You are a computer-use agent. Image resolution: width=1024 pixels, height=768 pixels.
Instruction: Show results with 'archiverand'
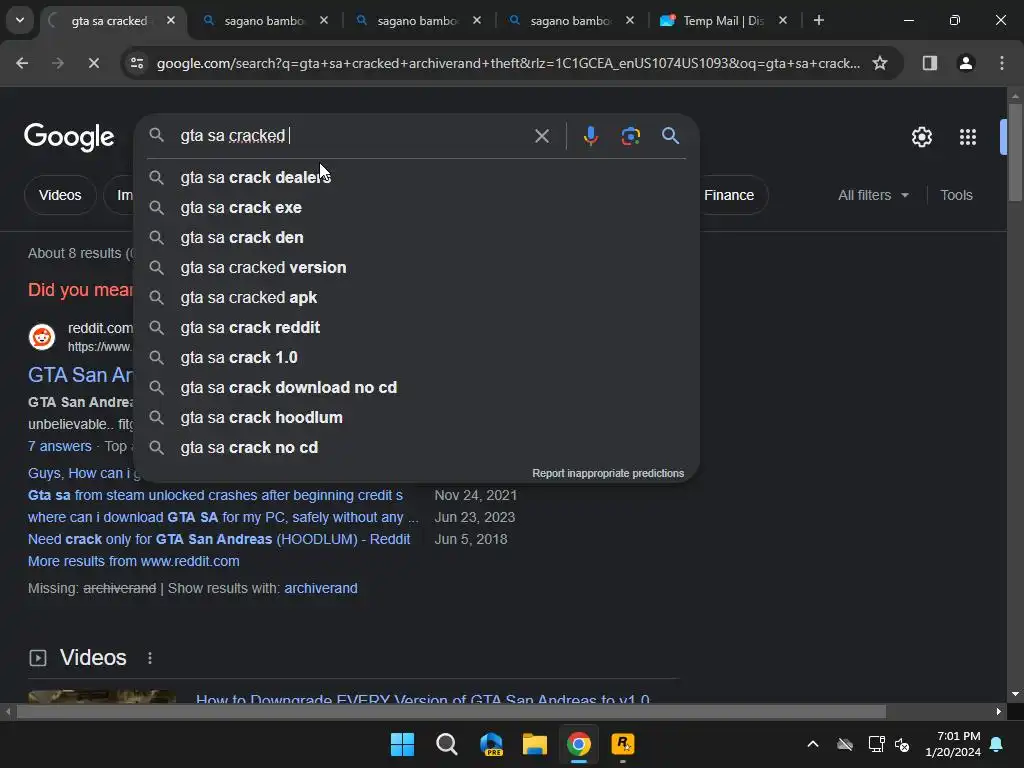(321, 588)
